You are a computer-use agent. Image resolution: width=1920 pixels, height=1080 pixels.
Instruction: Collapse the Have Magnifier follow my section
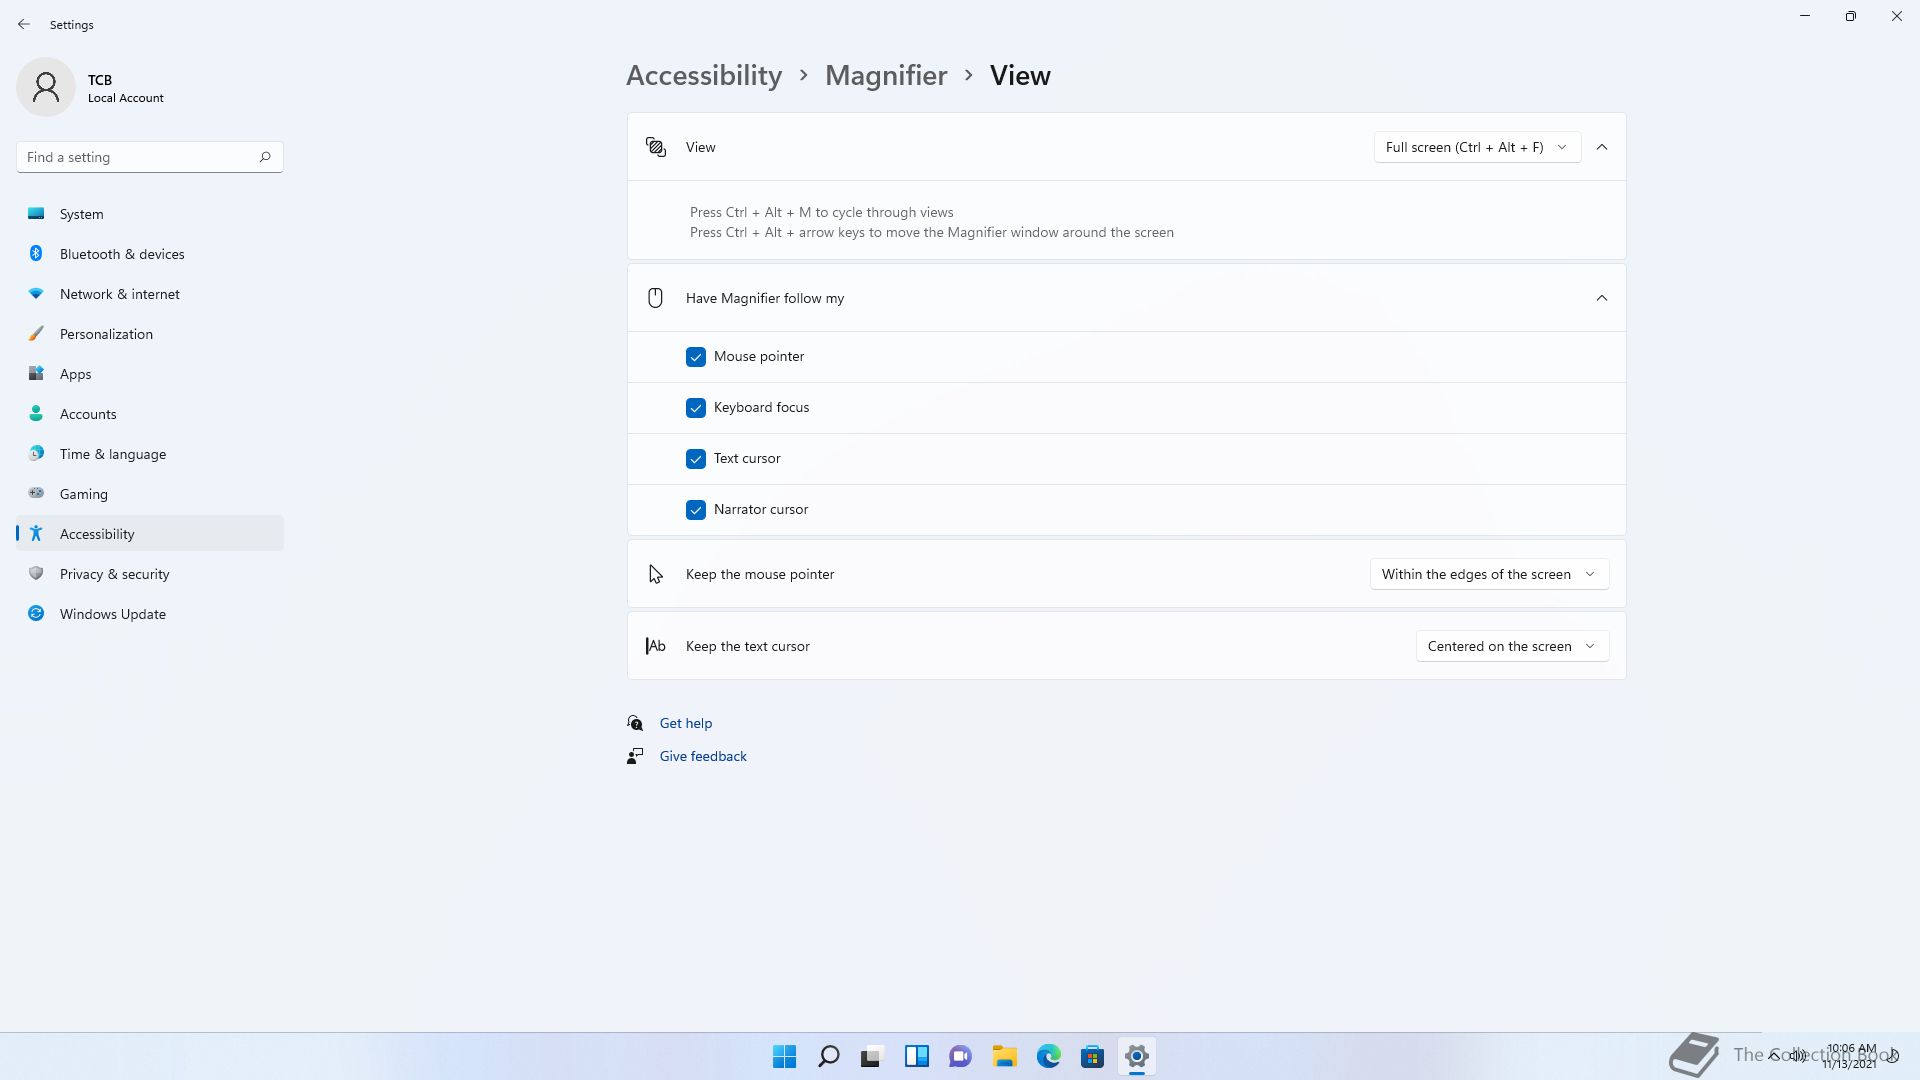point(1601,298)
